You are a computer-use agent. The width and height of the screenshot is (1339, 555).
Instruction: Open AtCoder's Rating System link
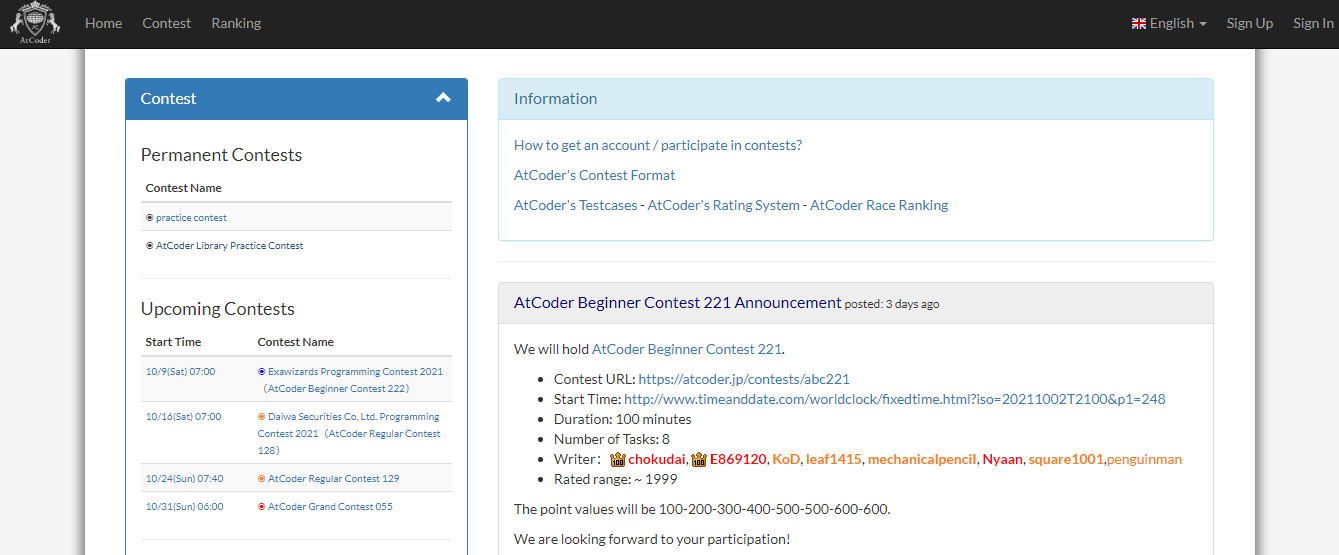tap(724, 205)
